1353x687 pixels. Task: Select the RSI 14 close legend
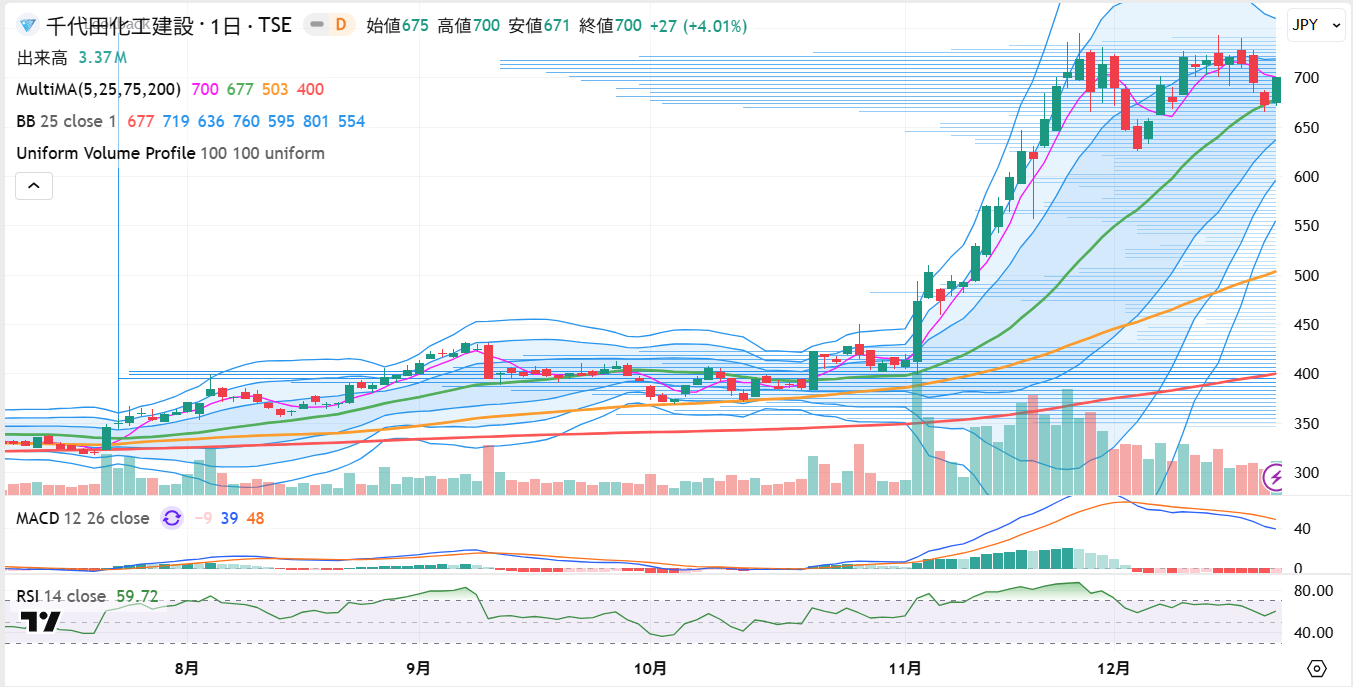coord(61,596)
